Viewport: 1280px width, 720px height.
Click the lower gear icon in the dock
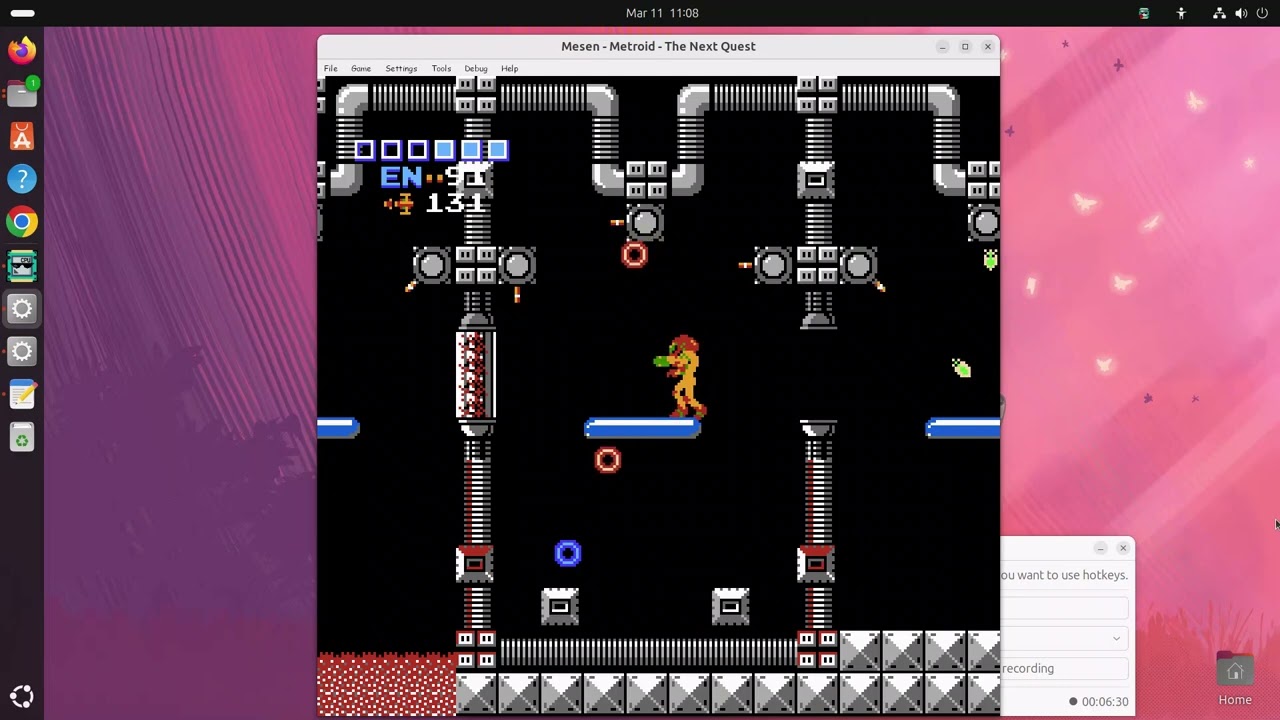click(x=22, y=351)
